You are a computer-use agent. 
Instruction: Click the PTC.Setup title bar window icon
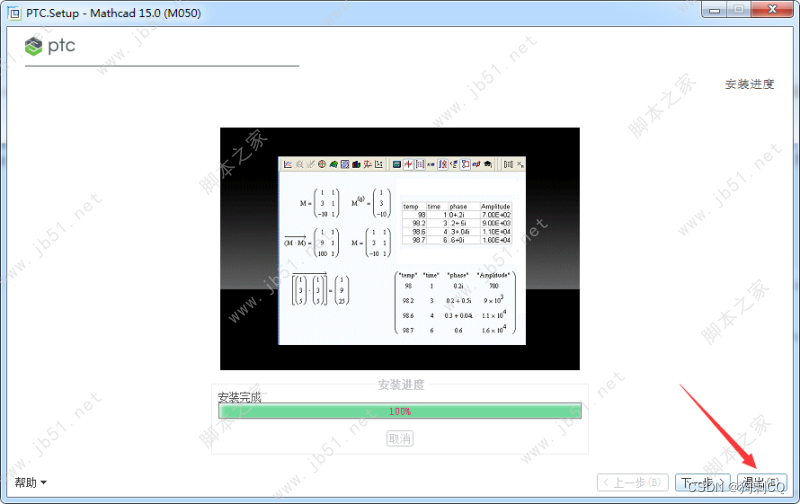pyautogui.click(x=14, y=13)
